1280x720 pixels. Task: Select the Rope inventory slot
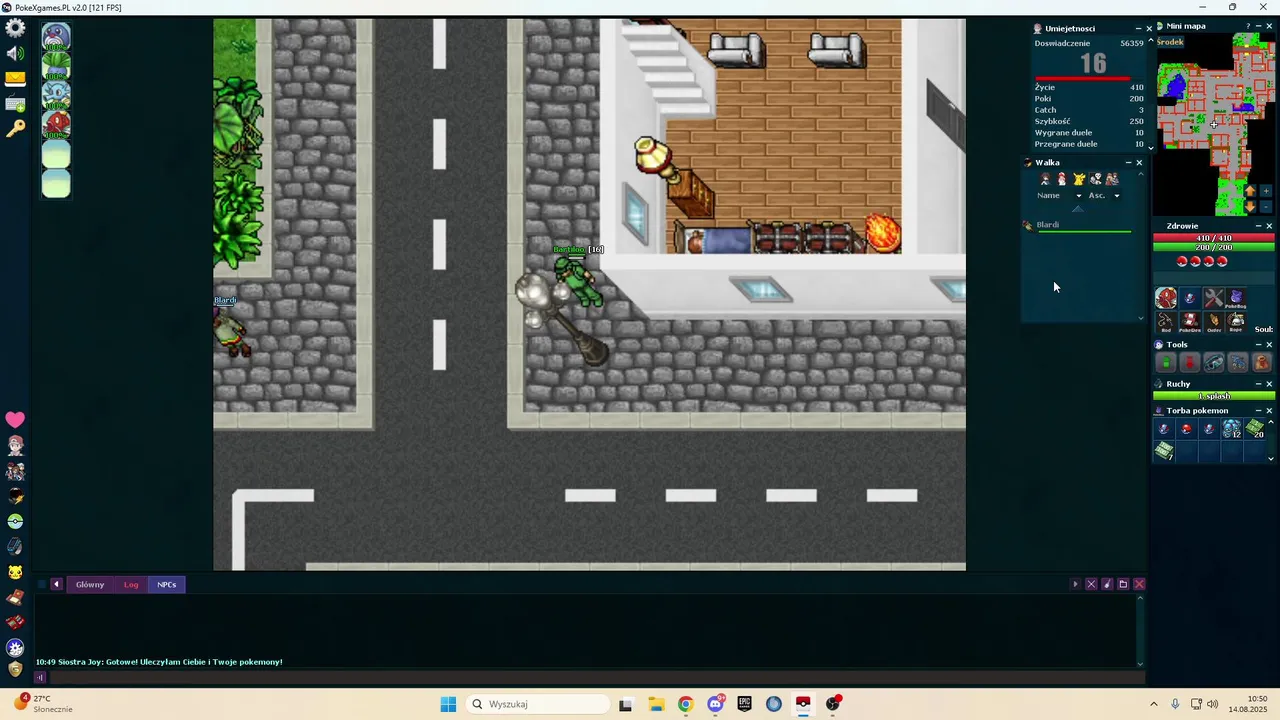[1236, 322]
